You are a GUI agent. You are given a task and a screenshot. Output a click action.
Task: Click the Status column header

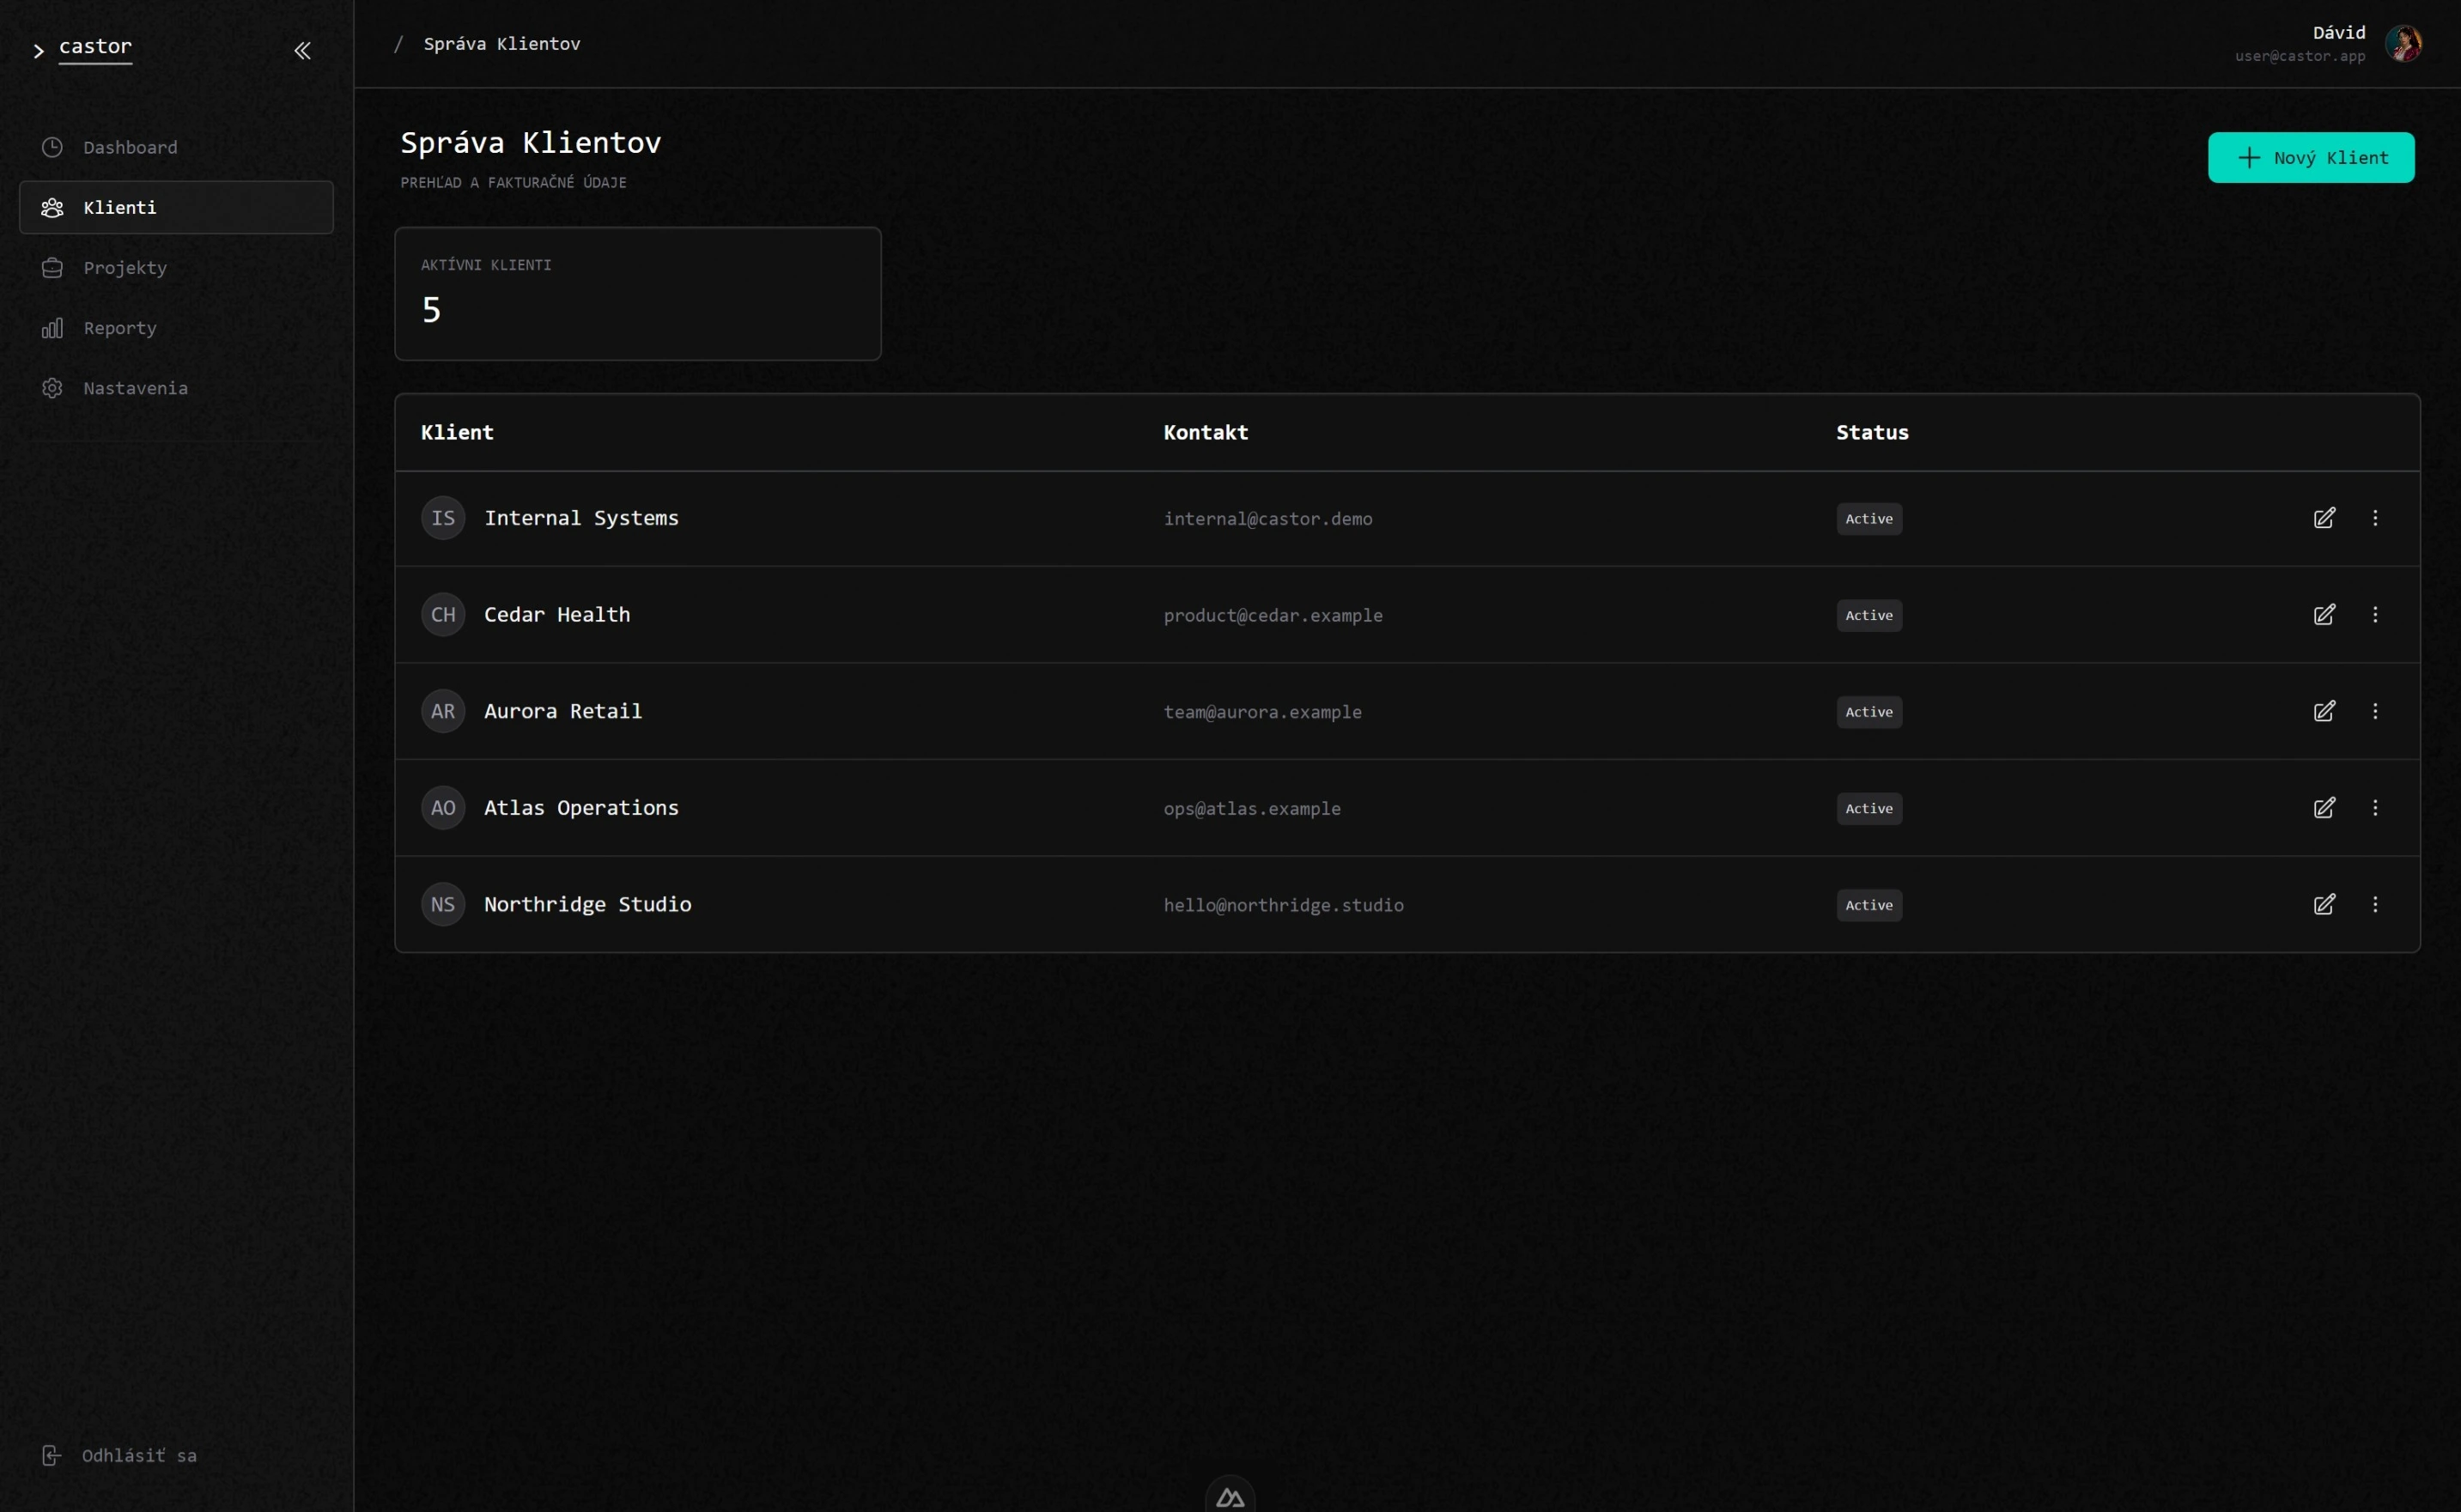click(x=1872, y=432)
